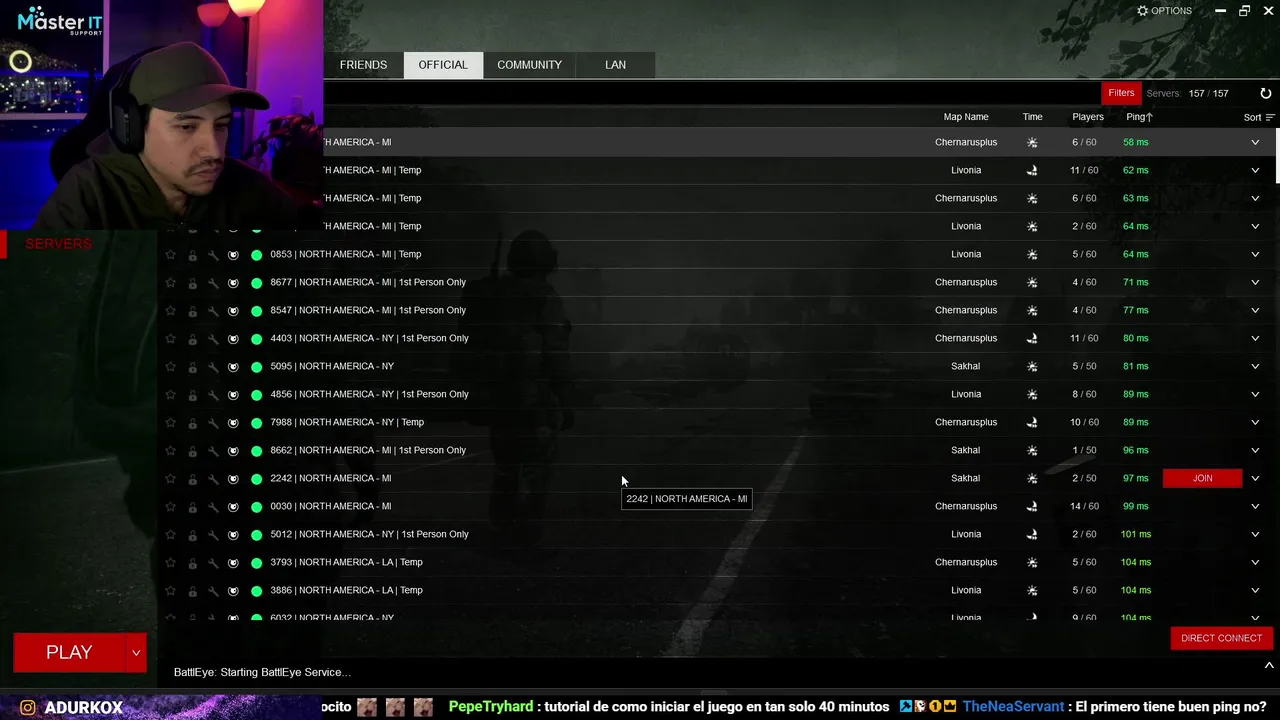Join server 2242 with the JOIN button
1280x720 pixels.
(1202, 478)
